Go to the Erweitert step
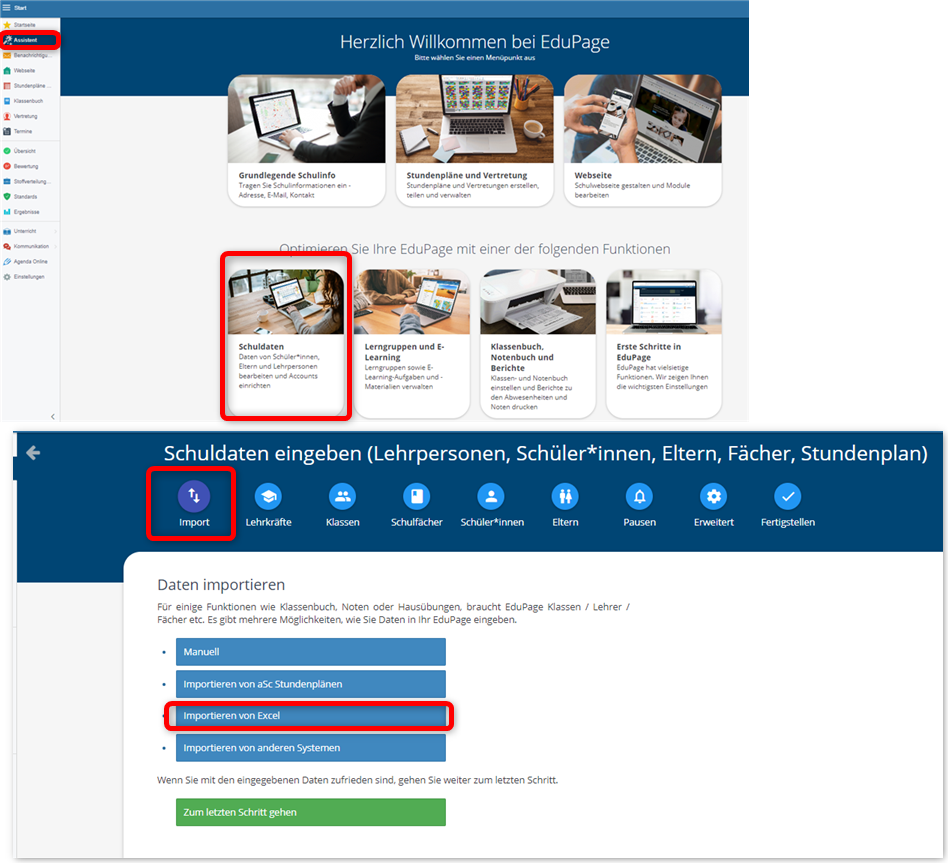Image resolution: width=948 pixels, height=863 pixels. (x=714, y=505)
